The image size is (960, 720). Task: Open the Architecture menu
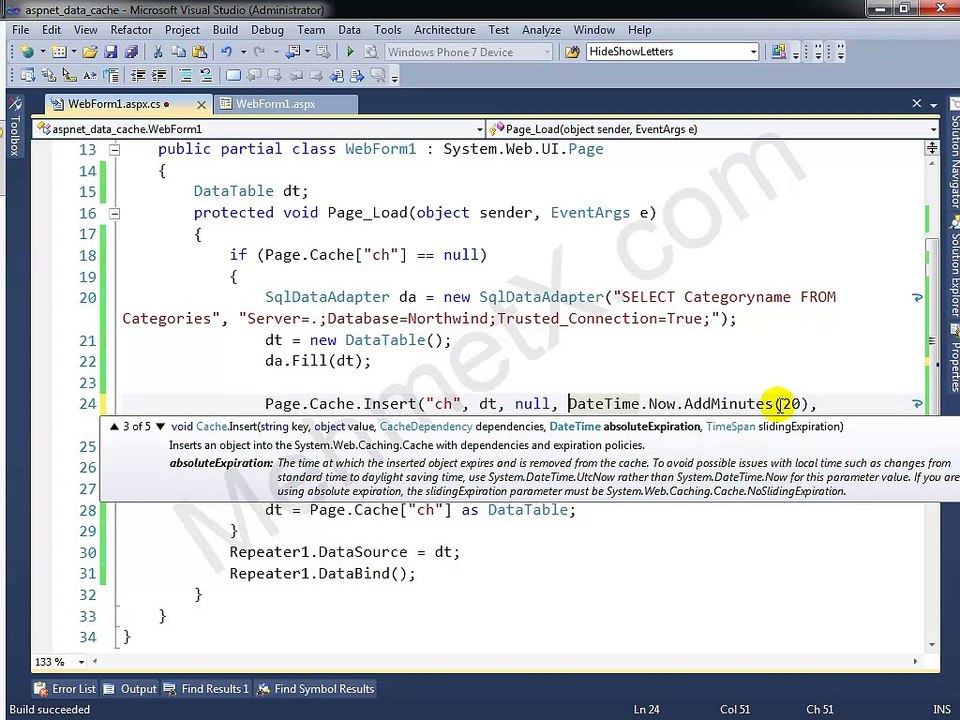[444, 29]
